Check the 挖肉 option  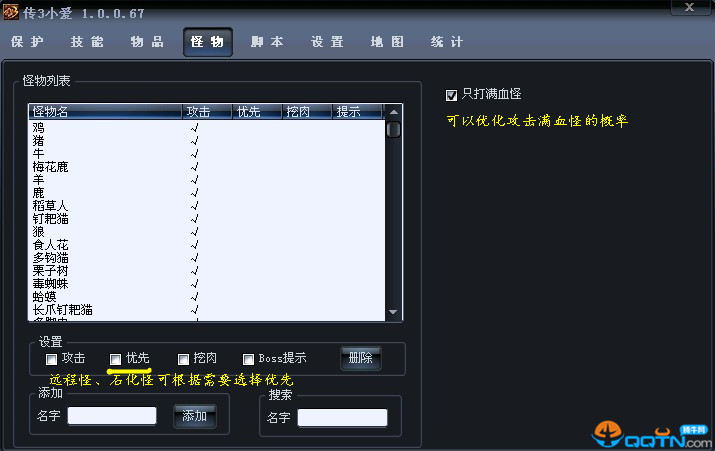click(183, 359)
